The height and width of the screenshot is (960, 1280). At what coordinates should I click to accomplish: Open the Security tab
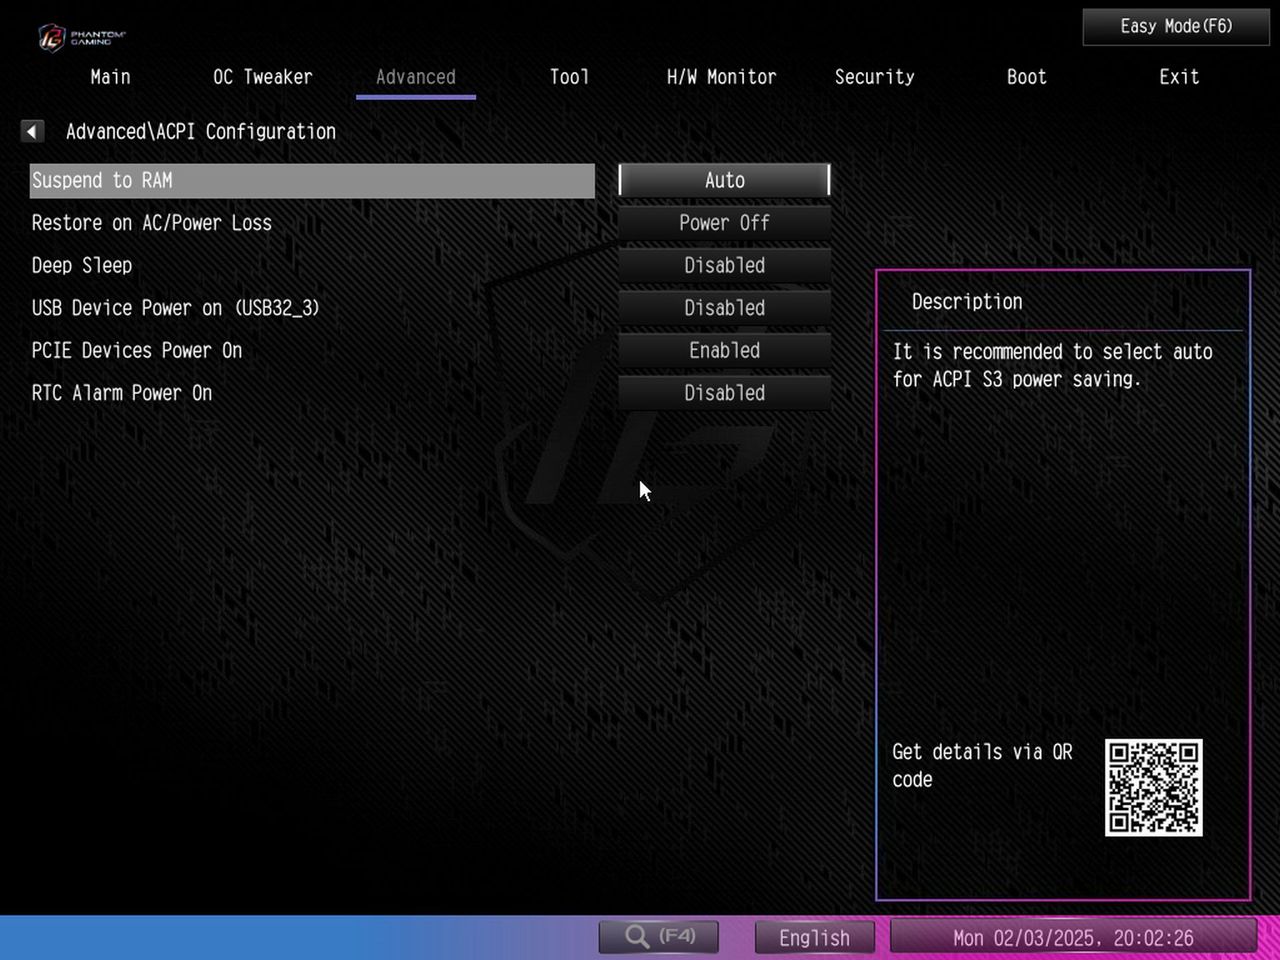click(875, 77)
